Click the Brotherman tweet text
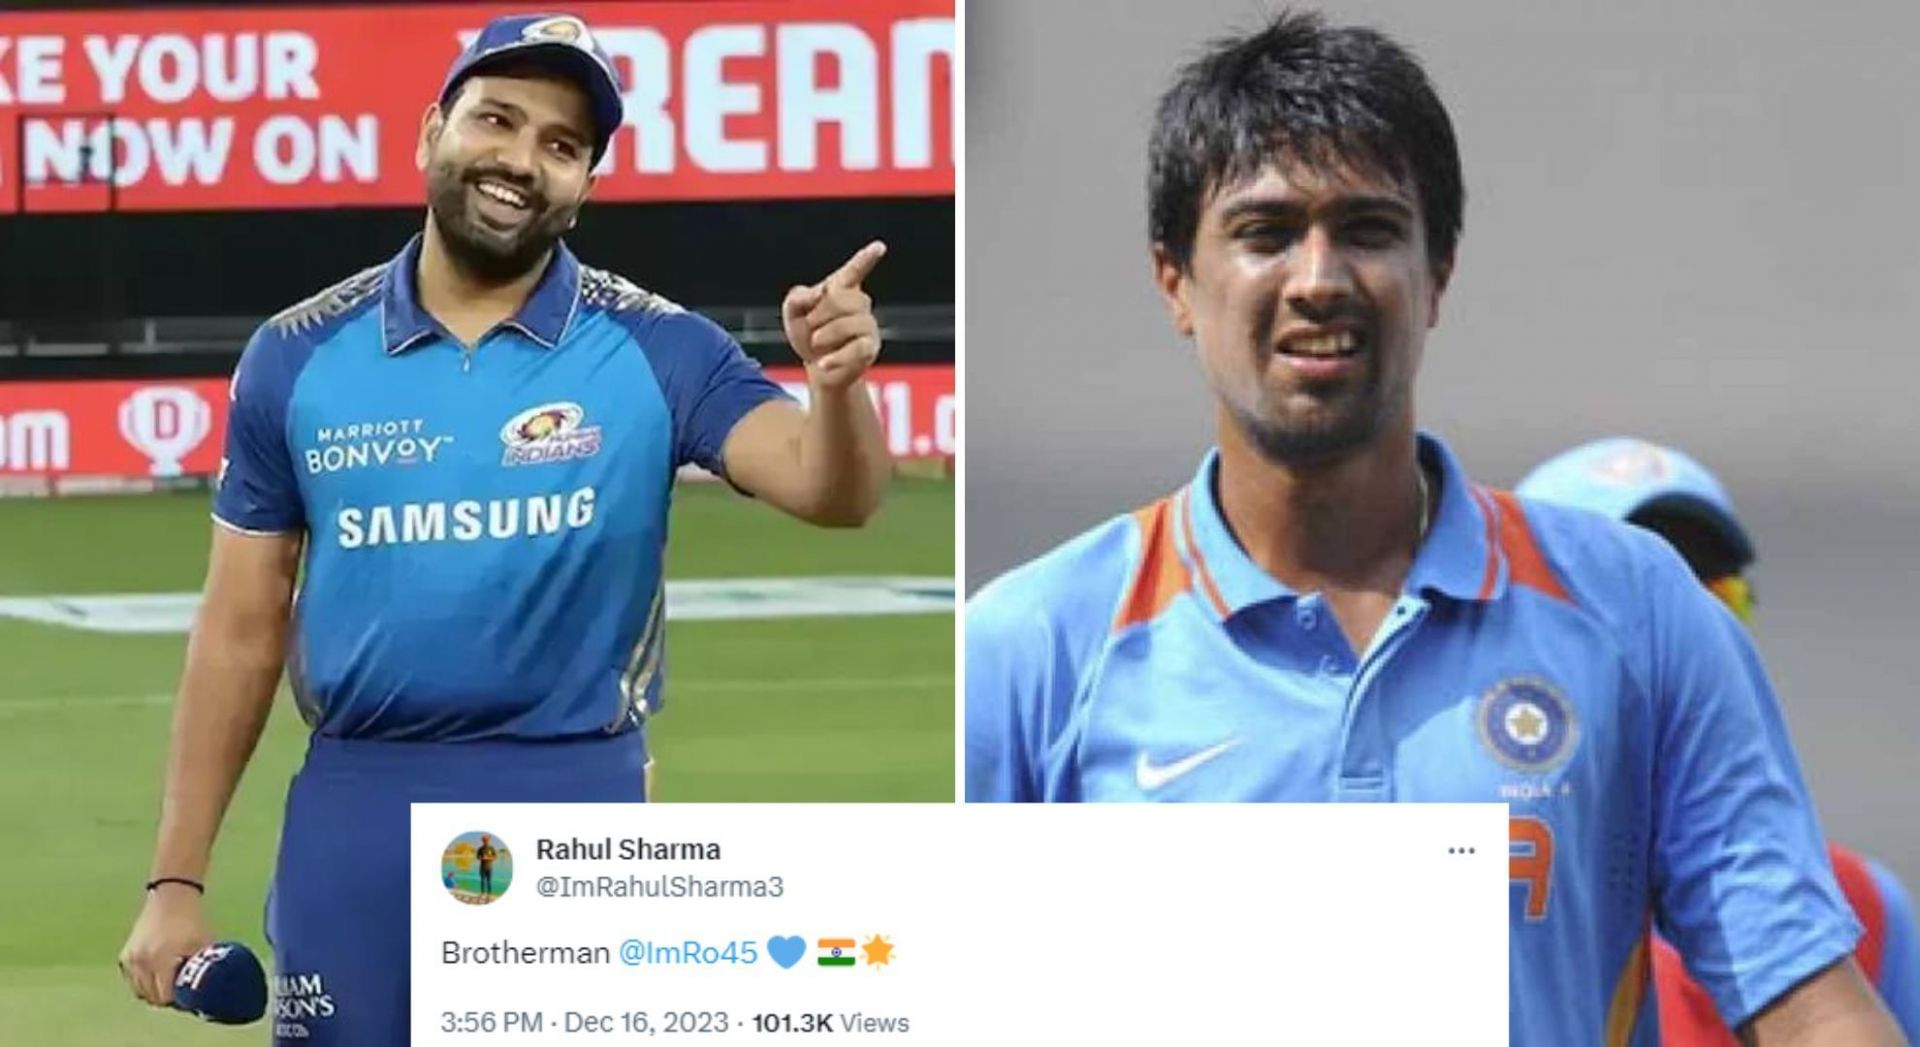The height and width of the screenshot is (1047, 1920). pos(525,953)
